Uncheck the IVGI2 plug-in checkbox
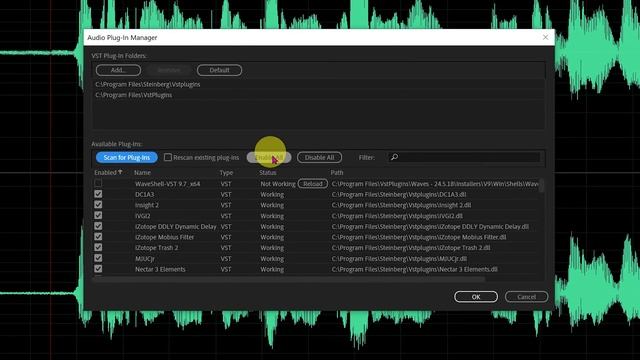The height and width of the screenshot is (360, 640). pyautogui.click(x=98, y=216)
